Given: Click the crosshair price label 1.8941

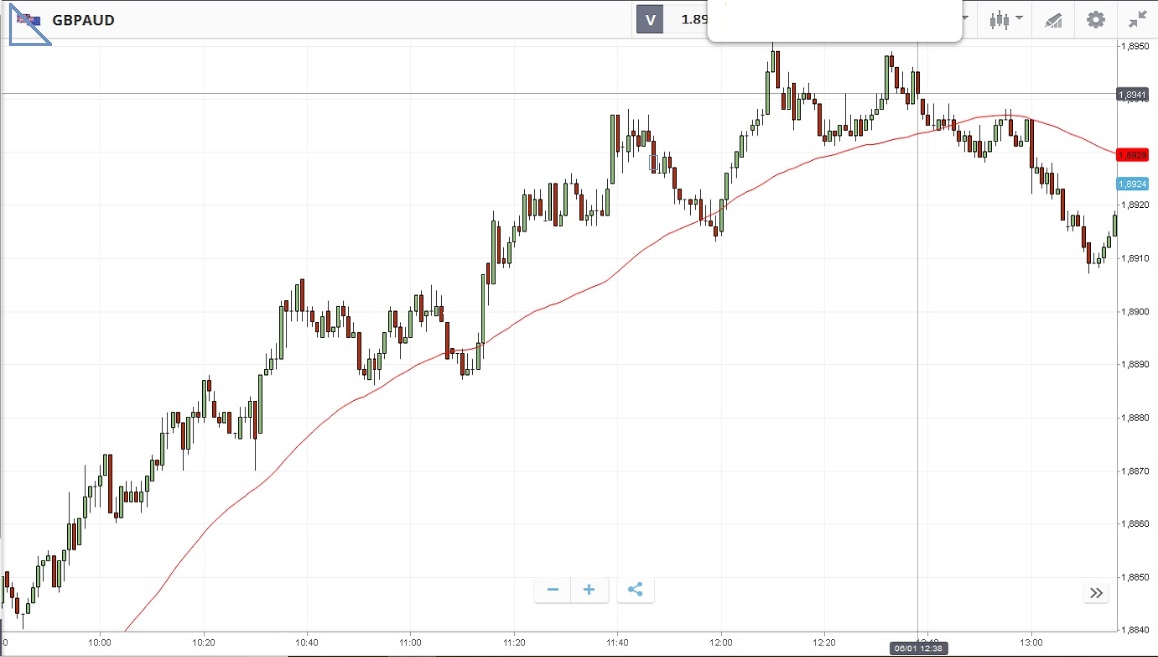Looking at the screenshot, I should 1133,95.
